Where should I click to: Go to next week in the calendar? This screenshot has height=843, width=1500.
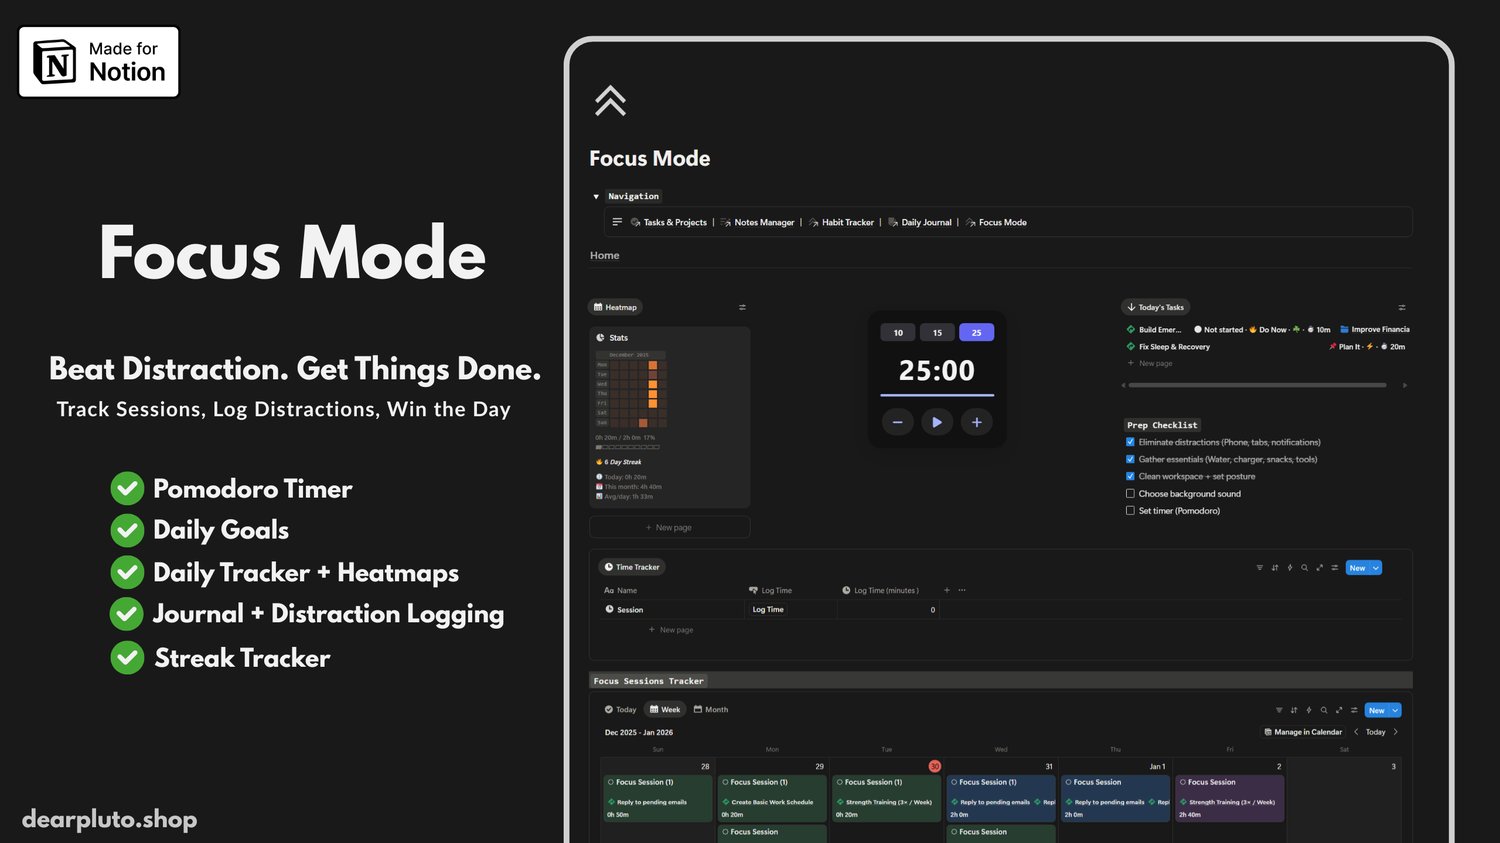click(x=1396, y=732)
